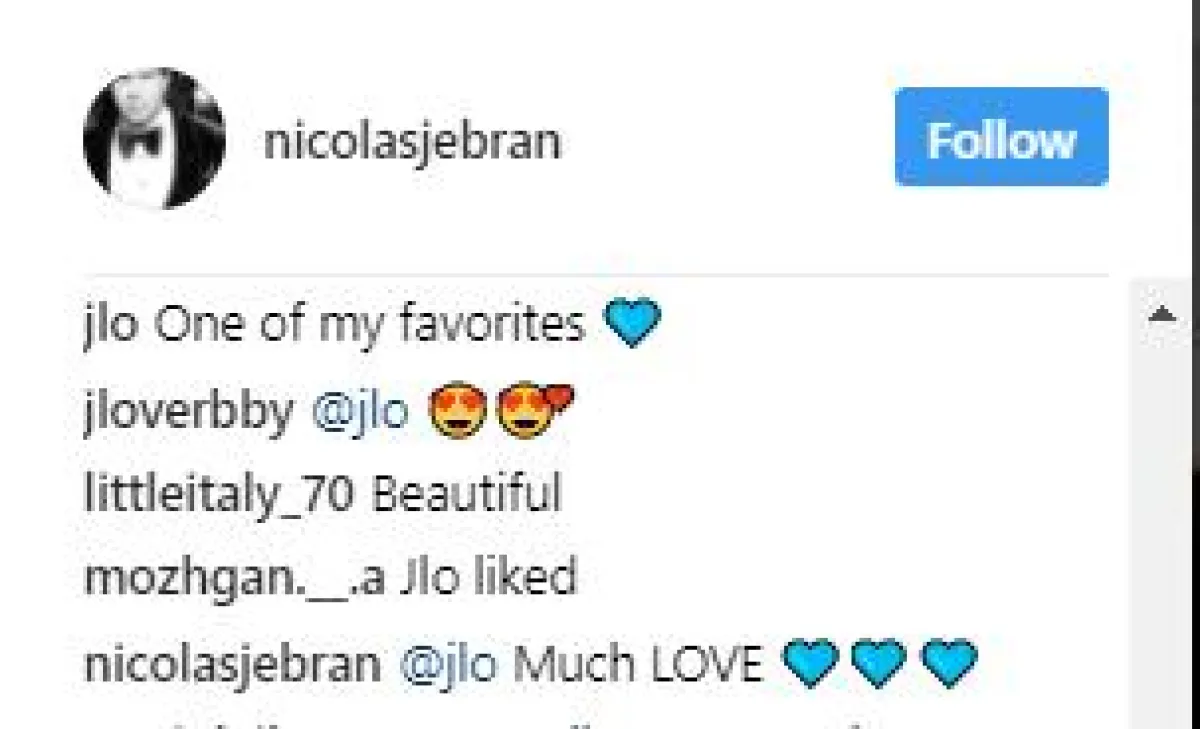Open the nicolasjebran username in the post header

[412, 142]
